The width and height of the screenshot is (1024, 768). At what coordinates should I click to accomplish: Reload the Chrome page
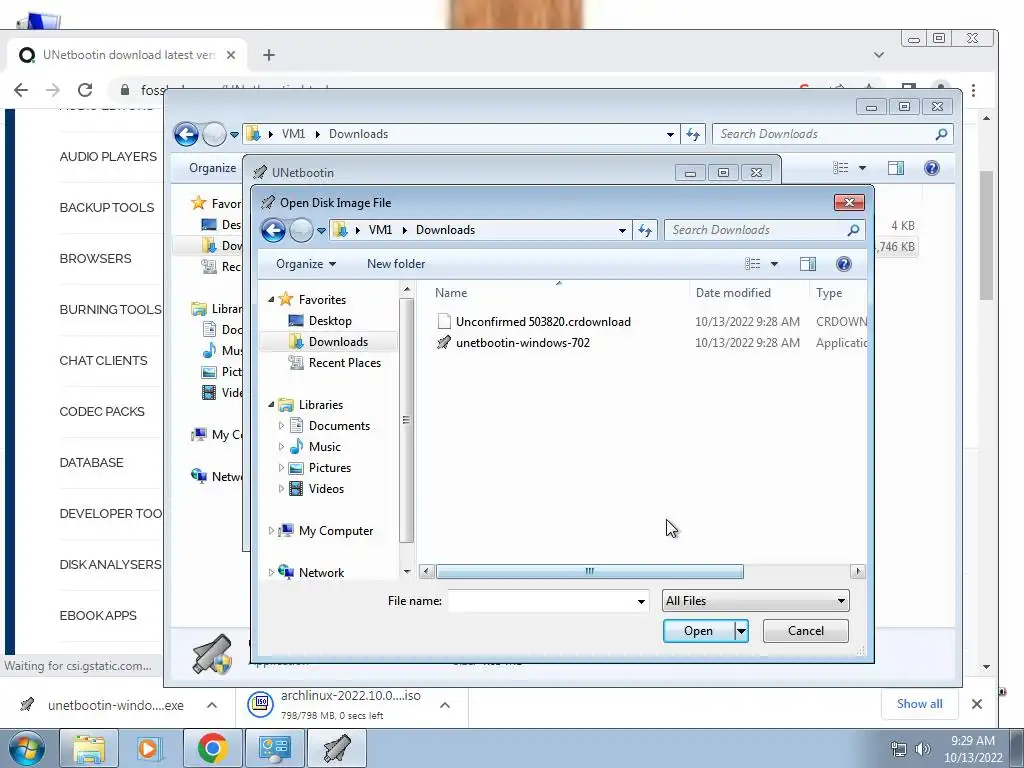pos(85,90)
